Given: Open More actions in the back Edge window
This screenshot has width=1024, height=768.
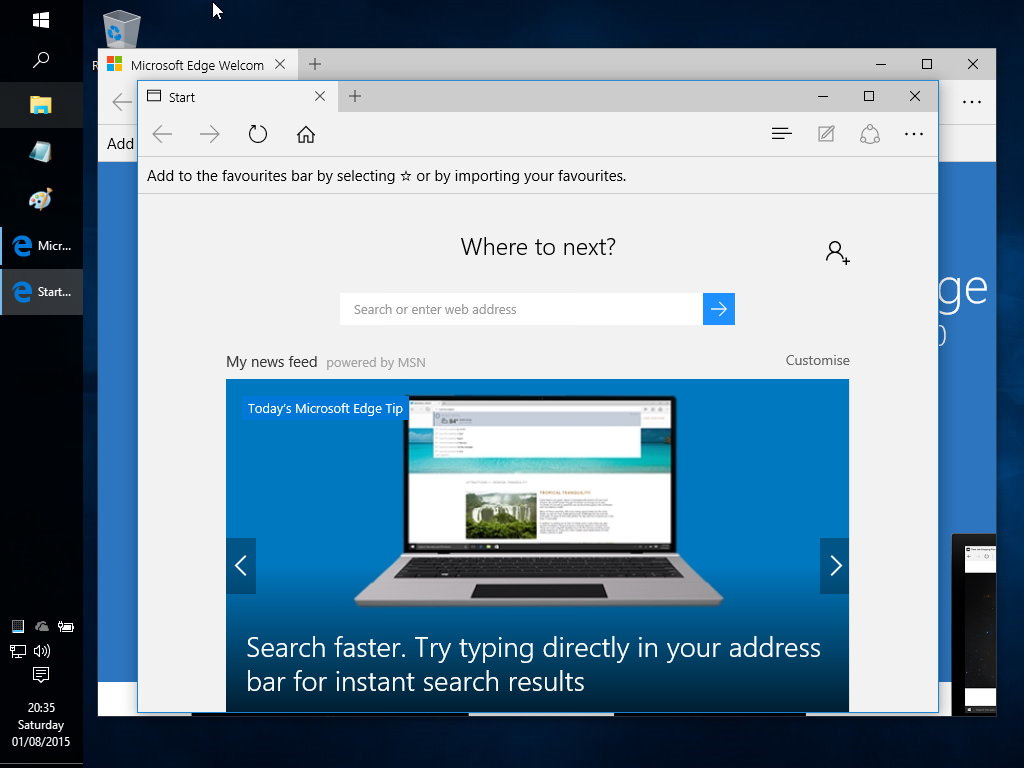Looking at the screenshot, I should tap(972, 102).
